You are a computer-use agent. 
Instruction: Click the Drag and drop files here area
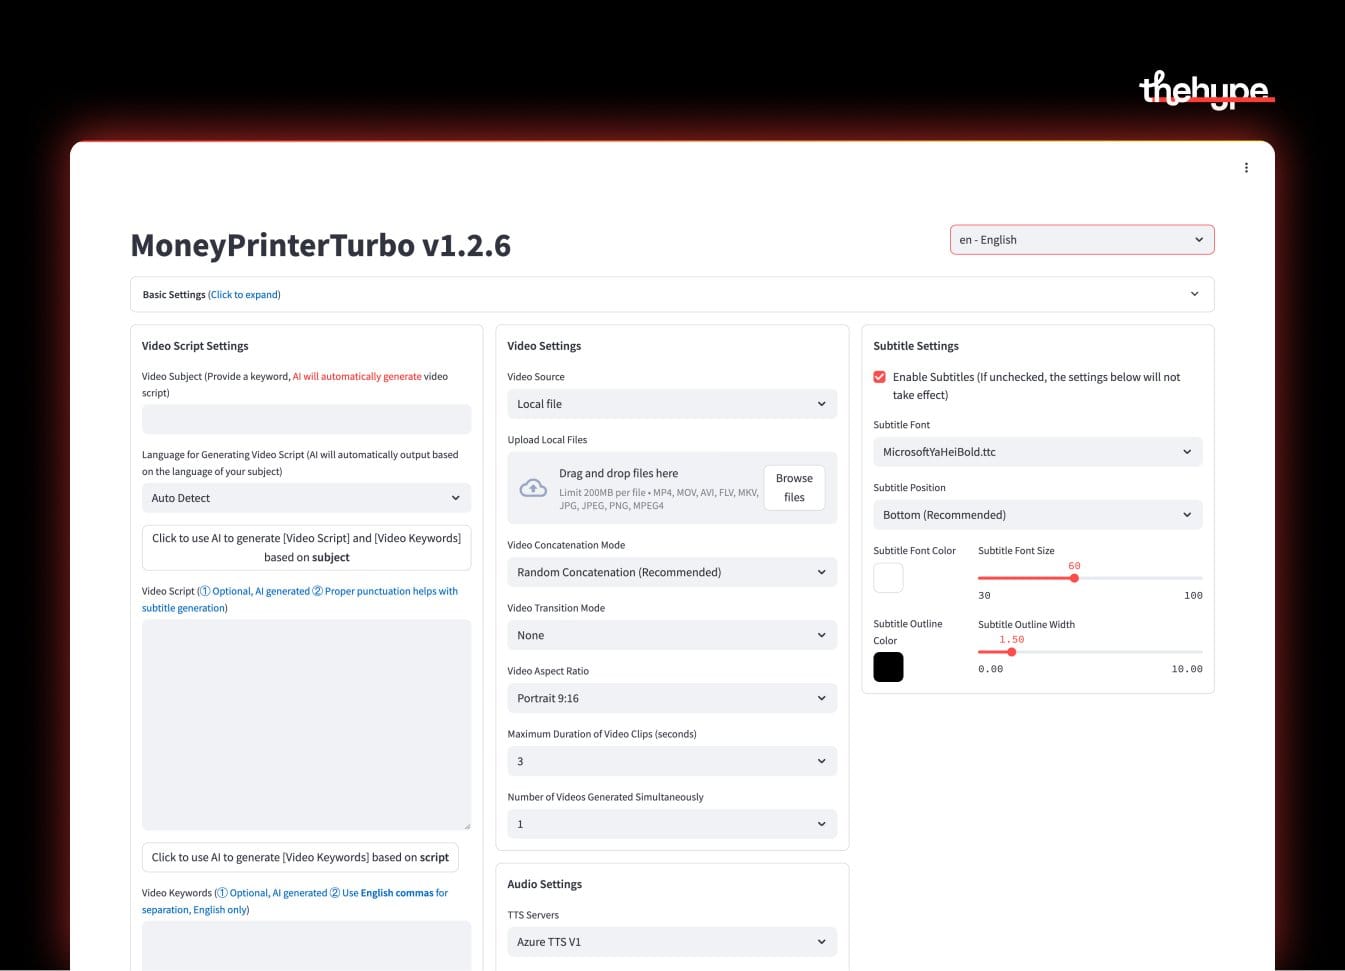click(672, 488)
